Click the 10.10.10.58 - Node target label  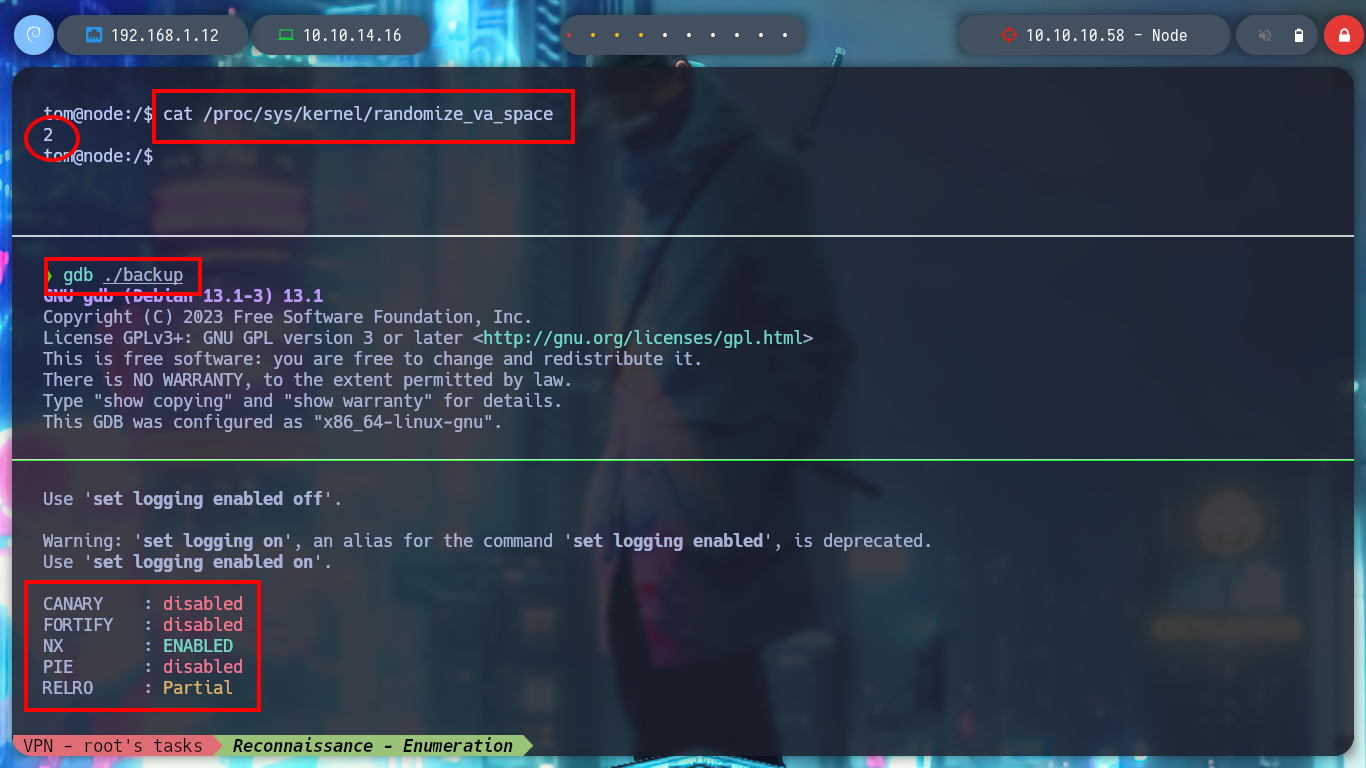pos(1106,35)
